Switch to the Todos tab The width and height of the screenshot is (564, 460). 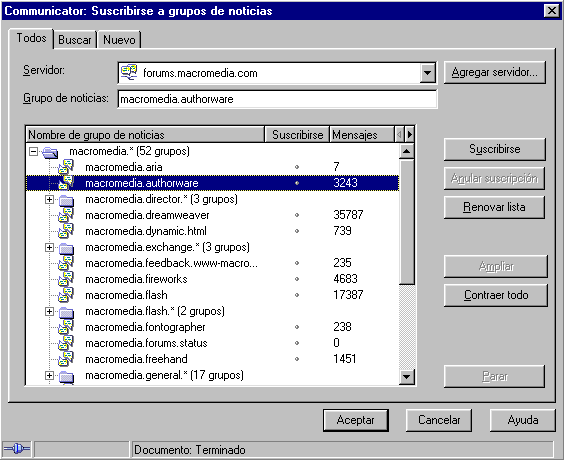pyautogui.click(x=31, y=38)
